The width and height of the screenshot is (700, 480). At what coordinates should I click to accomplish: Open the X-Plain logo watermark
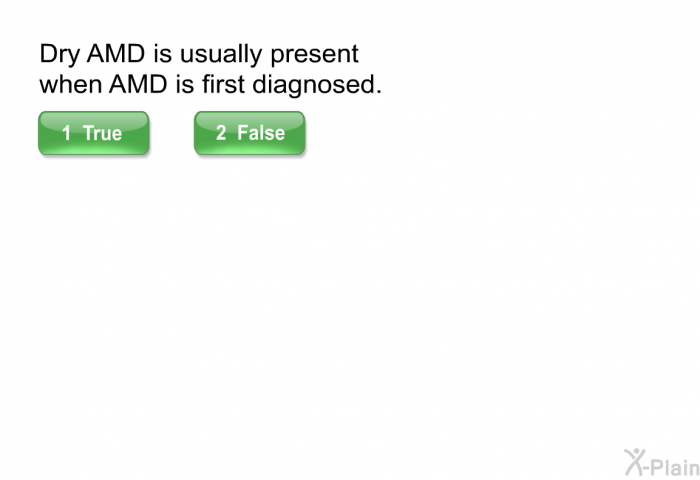tap(662, 462)
